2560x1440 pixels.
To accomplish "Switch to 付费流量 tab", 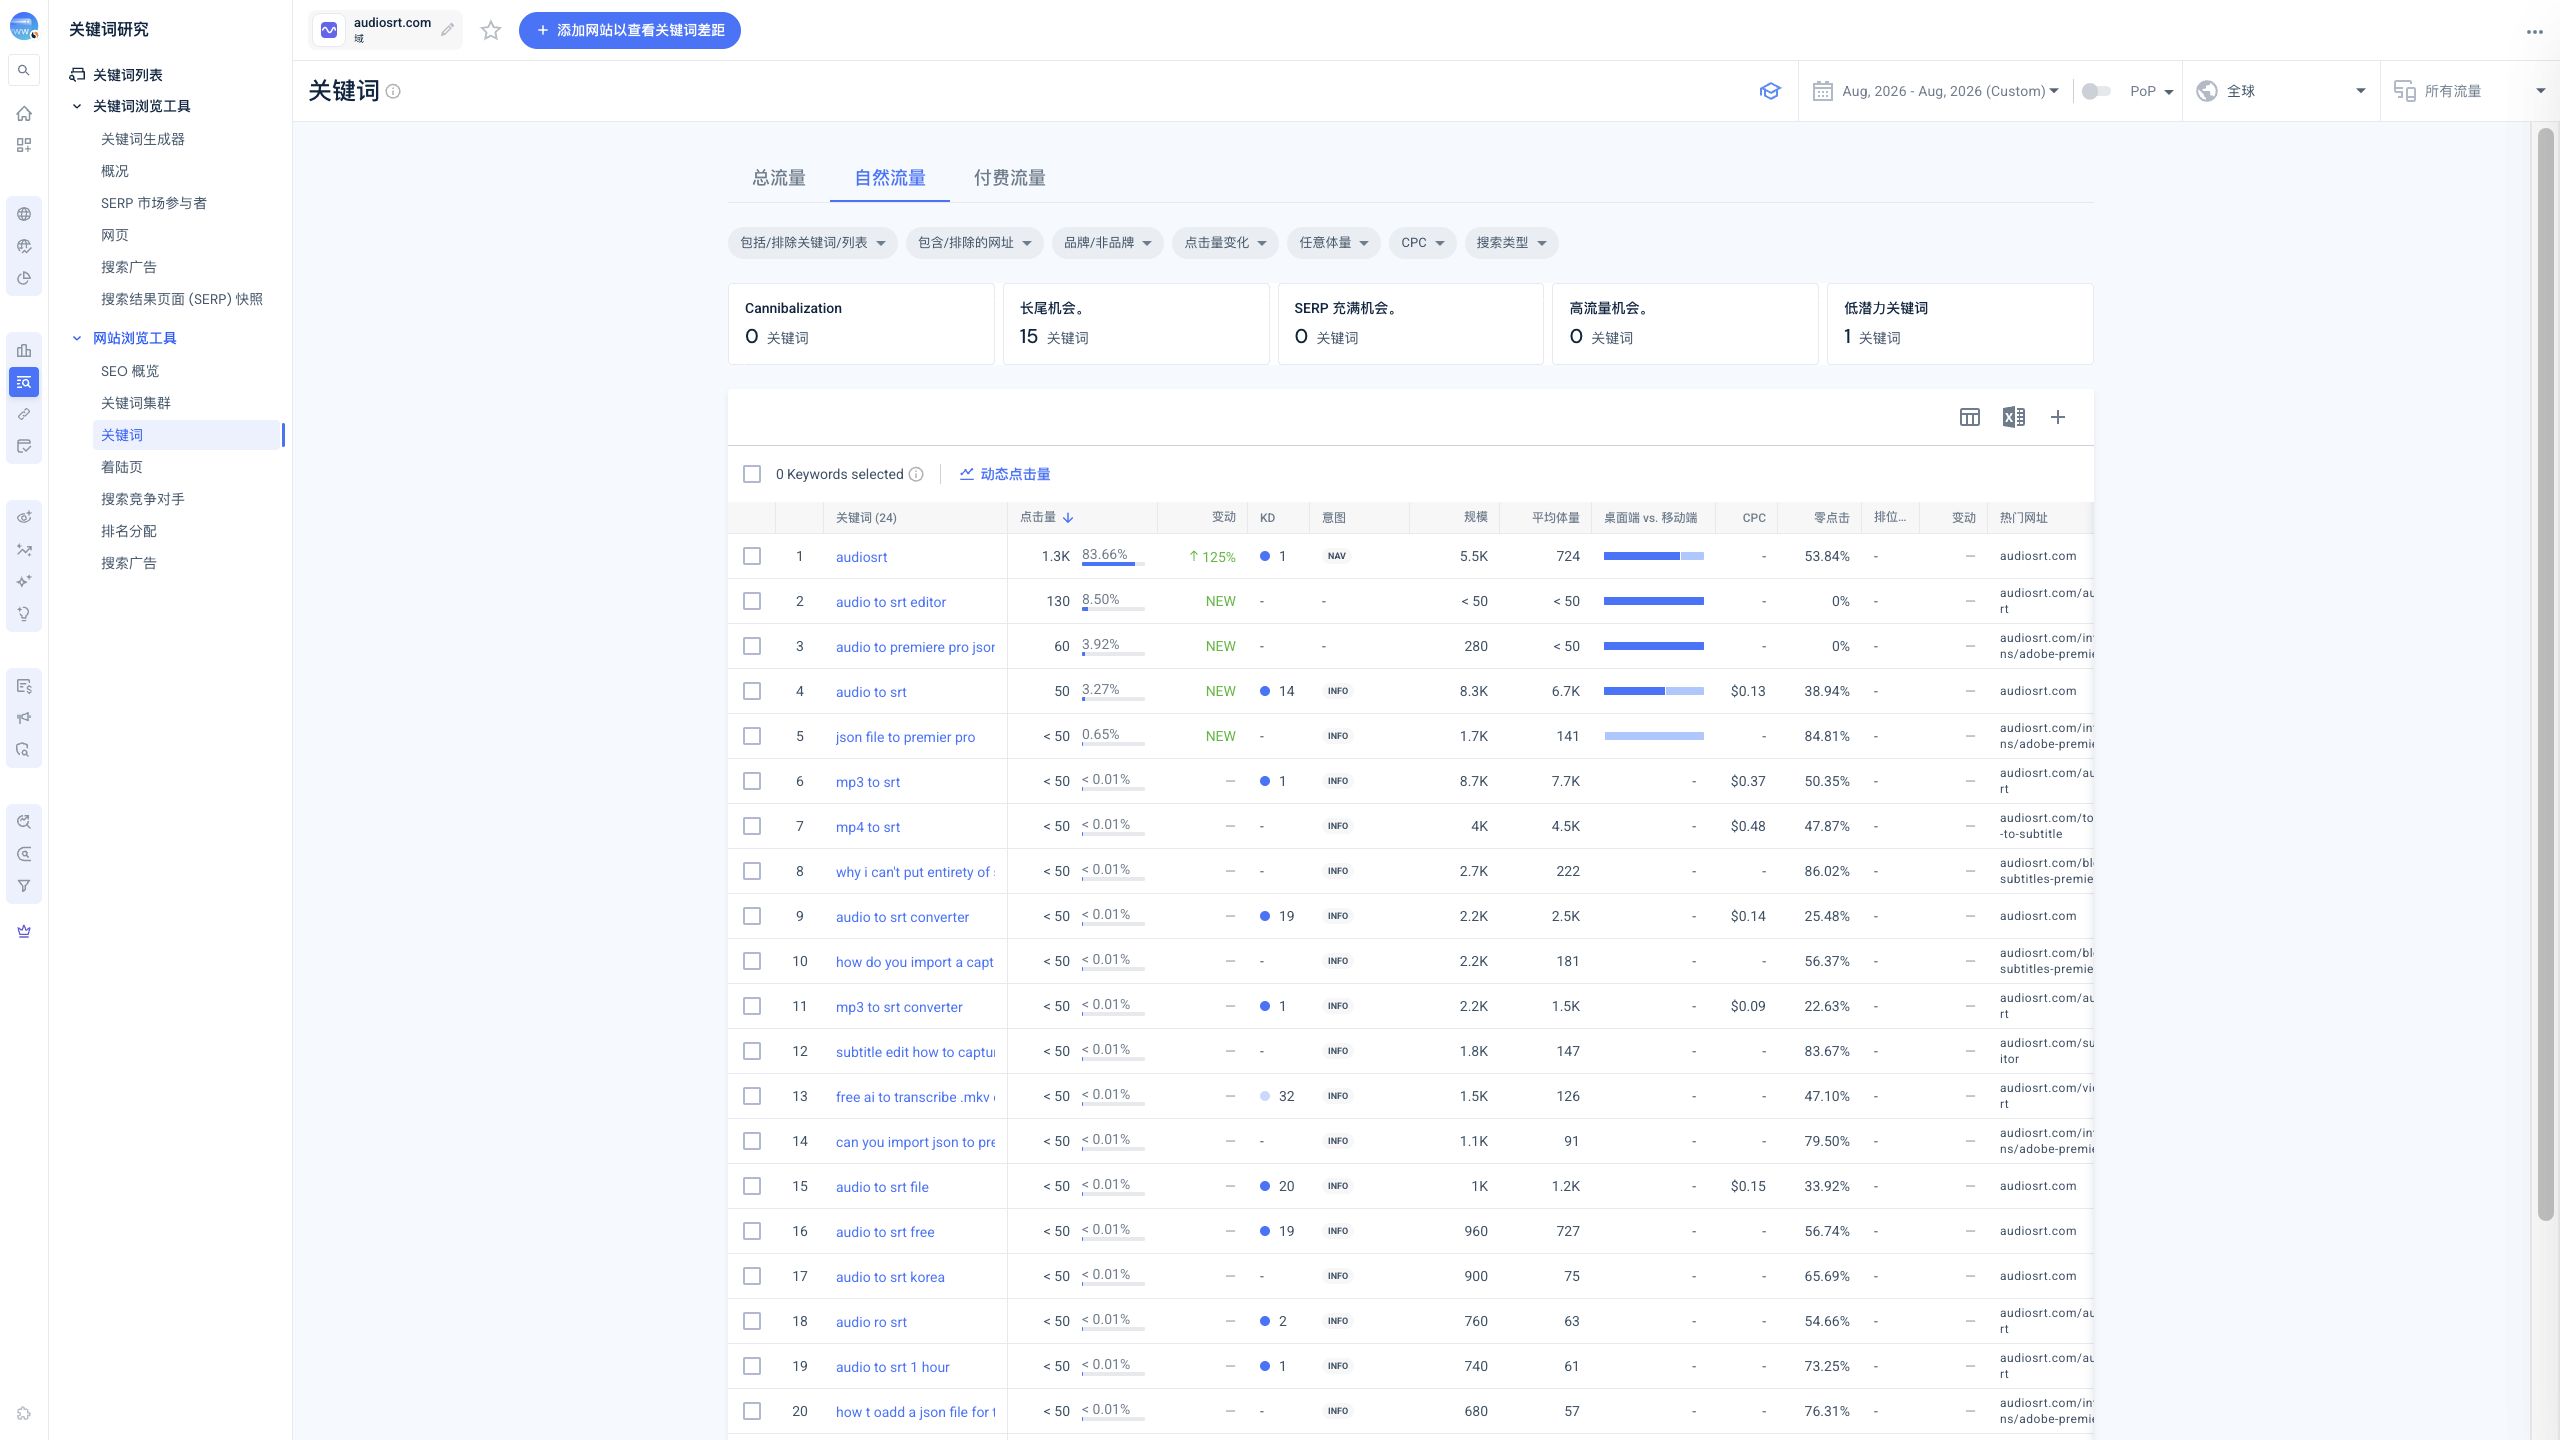I will [1009, 178].
